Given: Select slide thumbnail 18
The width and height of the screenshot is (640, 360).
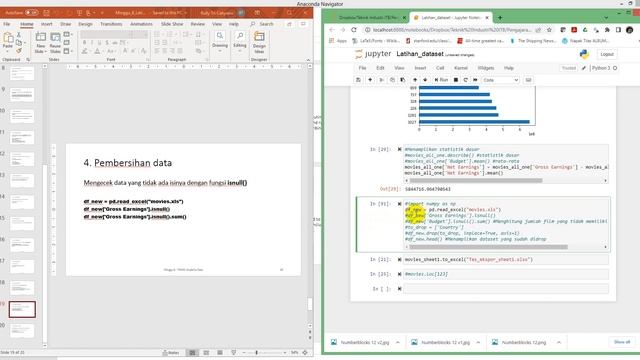Looking at the screenshot, I should (x=22, y=288).
